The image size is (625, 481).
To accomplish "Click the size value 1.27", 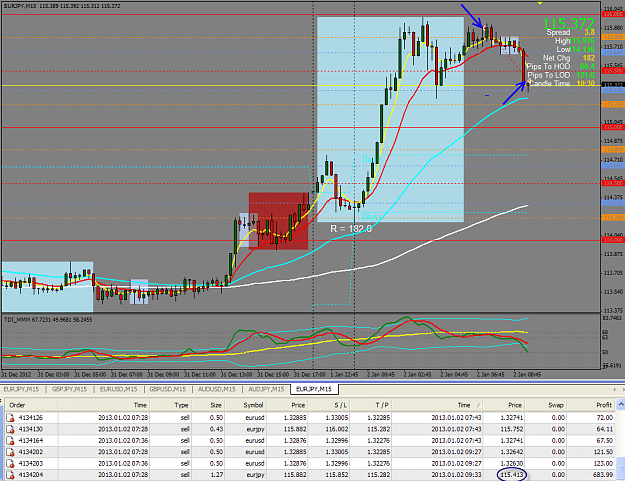I will pyautogui.click(x=216, y=475).
